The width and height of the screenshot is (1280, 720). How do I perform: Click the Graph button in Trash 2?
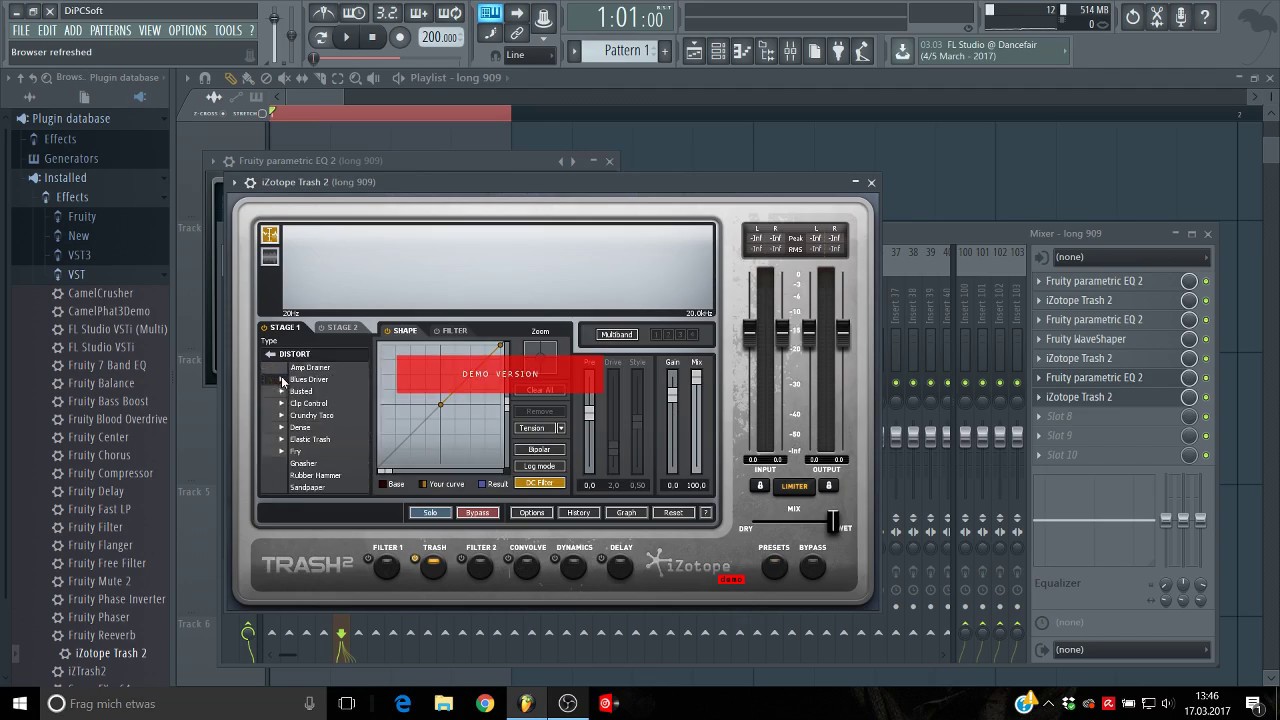[x=626, y=513]
